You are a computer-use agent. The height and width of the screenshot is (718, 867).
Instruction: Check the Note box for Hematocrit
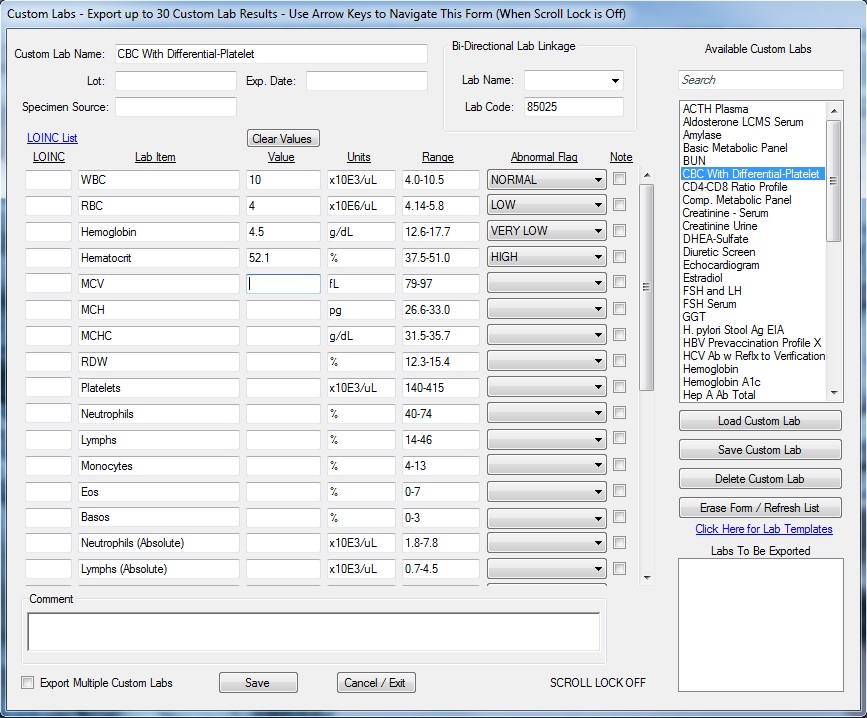click(x=619, y=256)
